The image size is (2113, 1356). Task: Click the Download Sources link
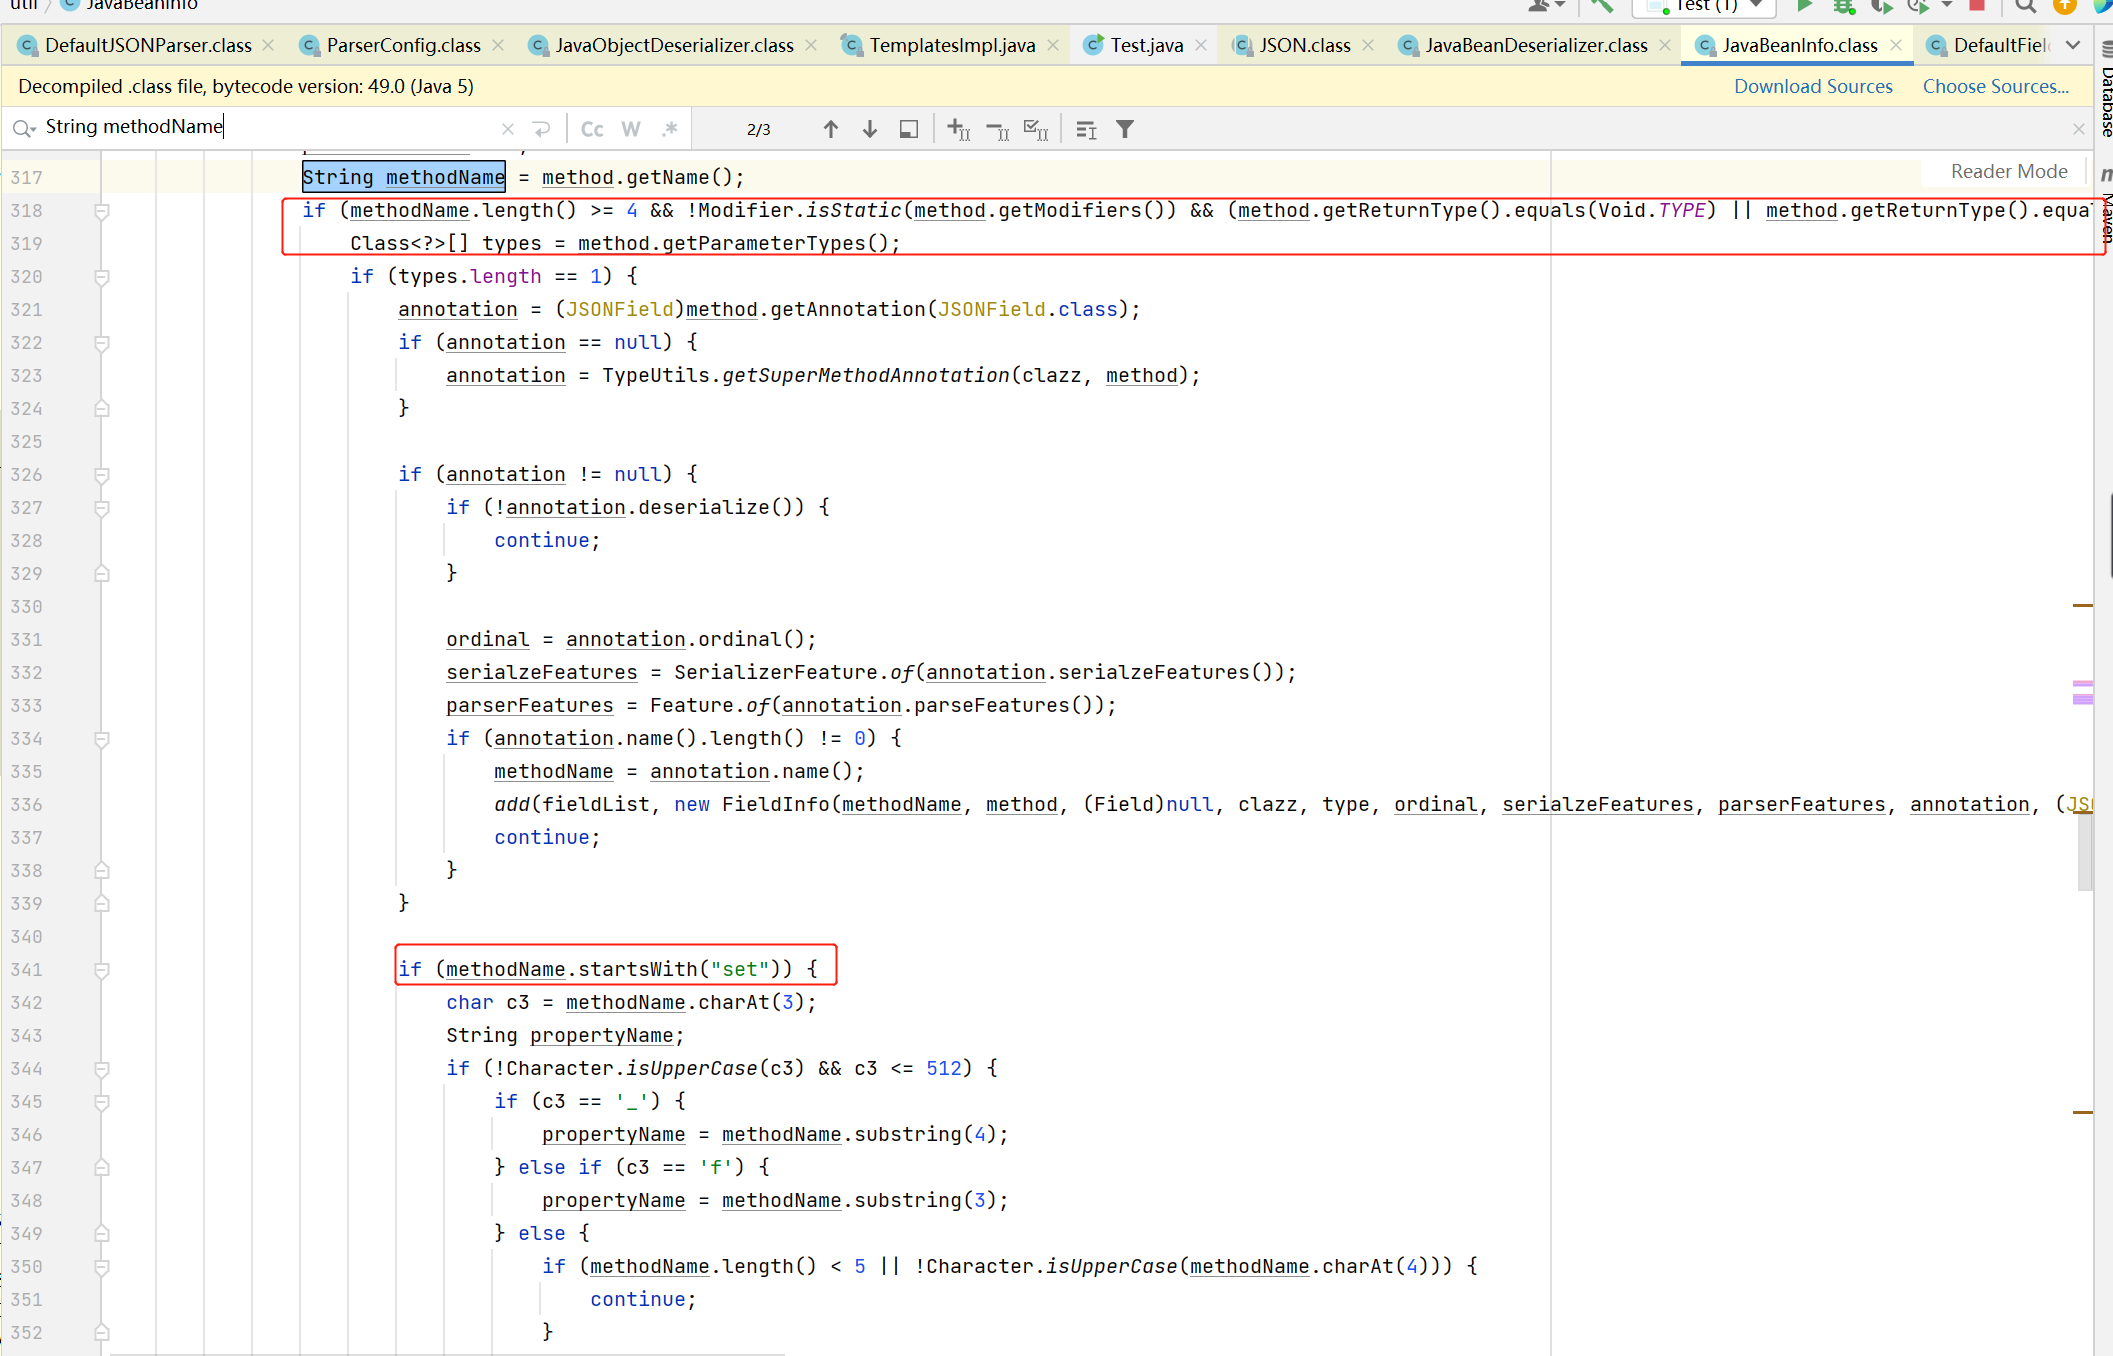(1812, 86)
